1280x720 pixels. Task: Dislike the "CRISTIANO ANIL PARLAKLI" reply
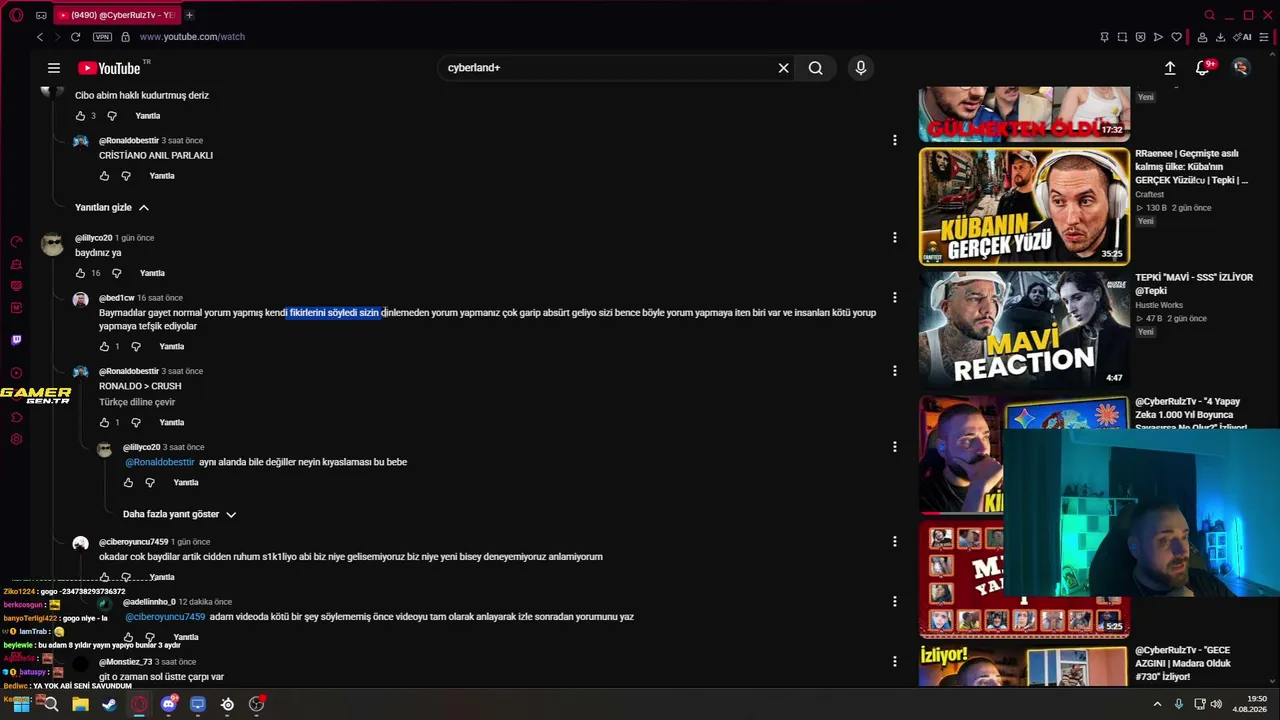pos(126,176)
